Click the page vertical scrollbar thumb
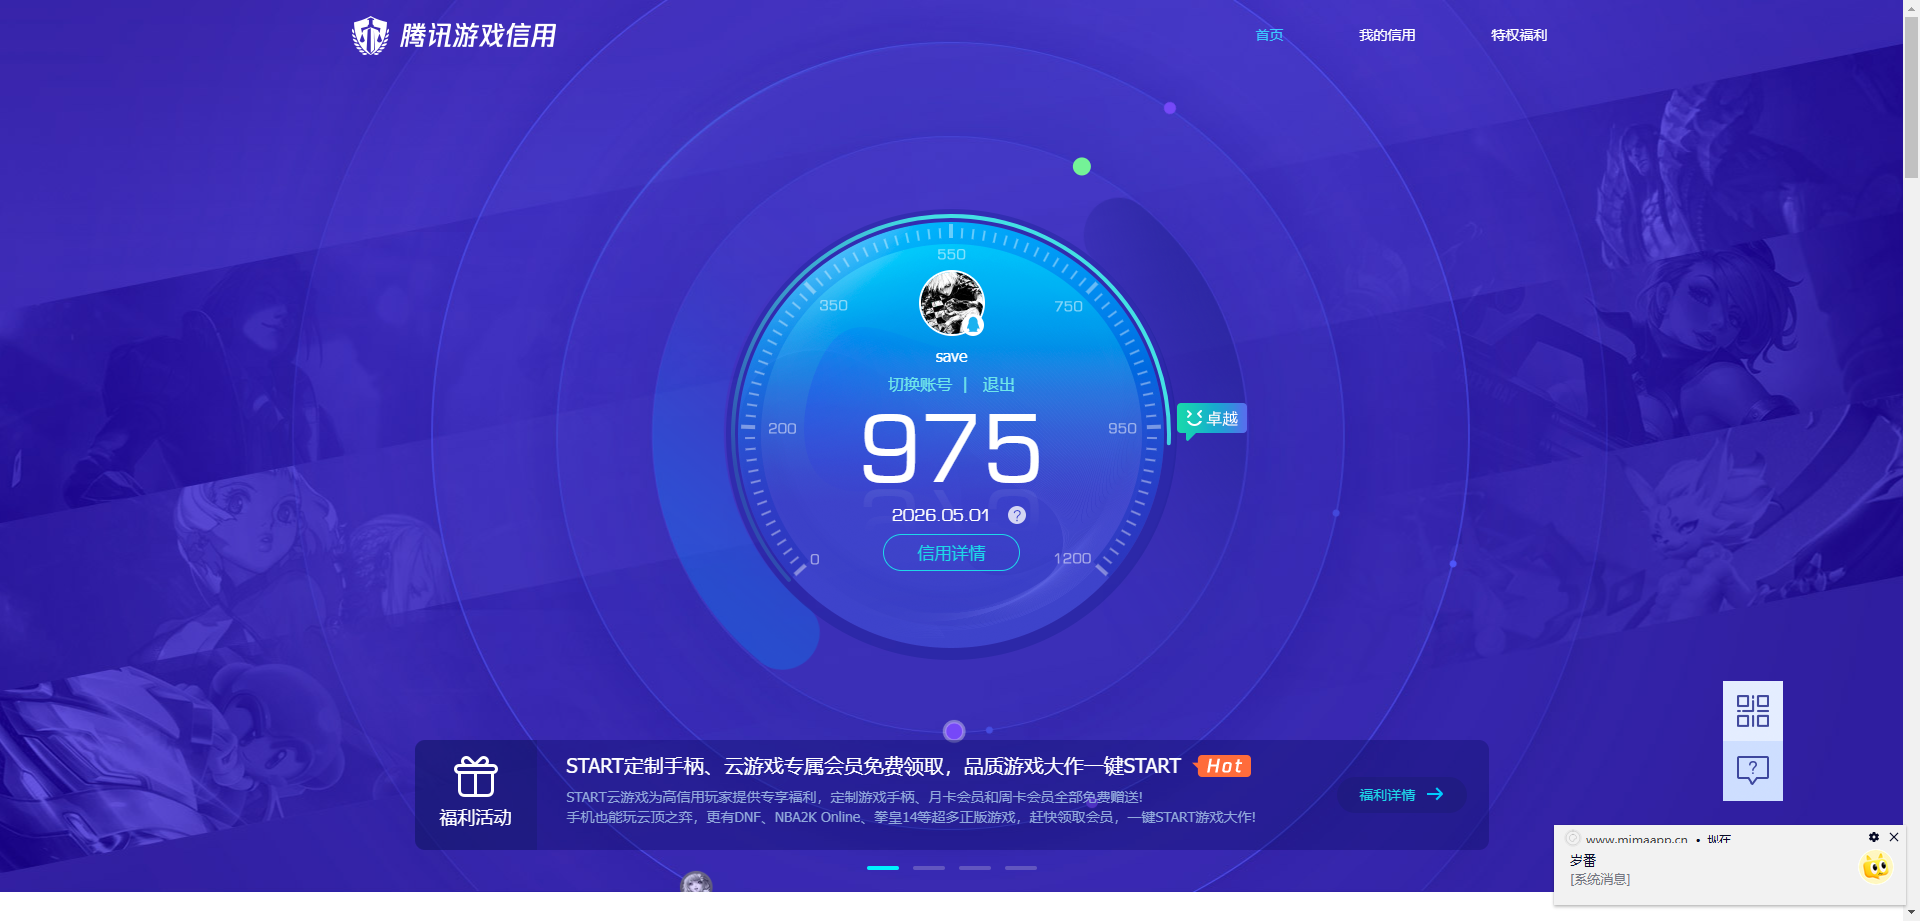 (1911, 98)
